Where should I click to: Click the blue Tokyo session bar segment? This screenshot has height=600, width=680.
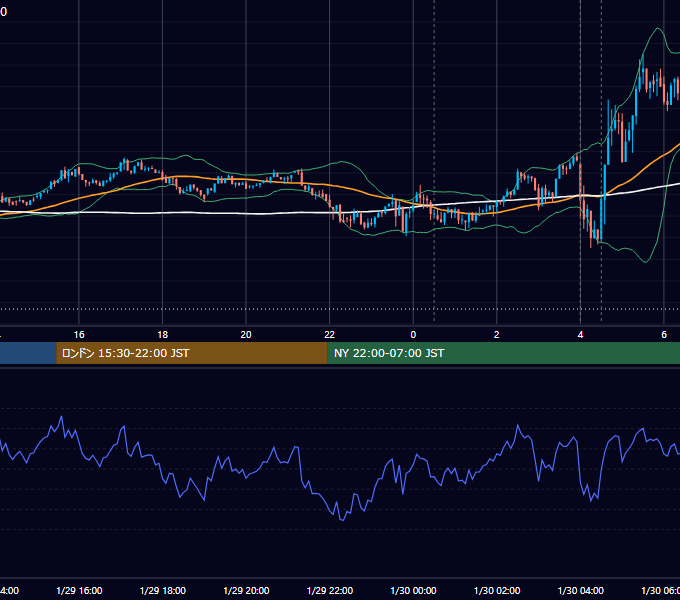[28, 353]
